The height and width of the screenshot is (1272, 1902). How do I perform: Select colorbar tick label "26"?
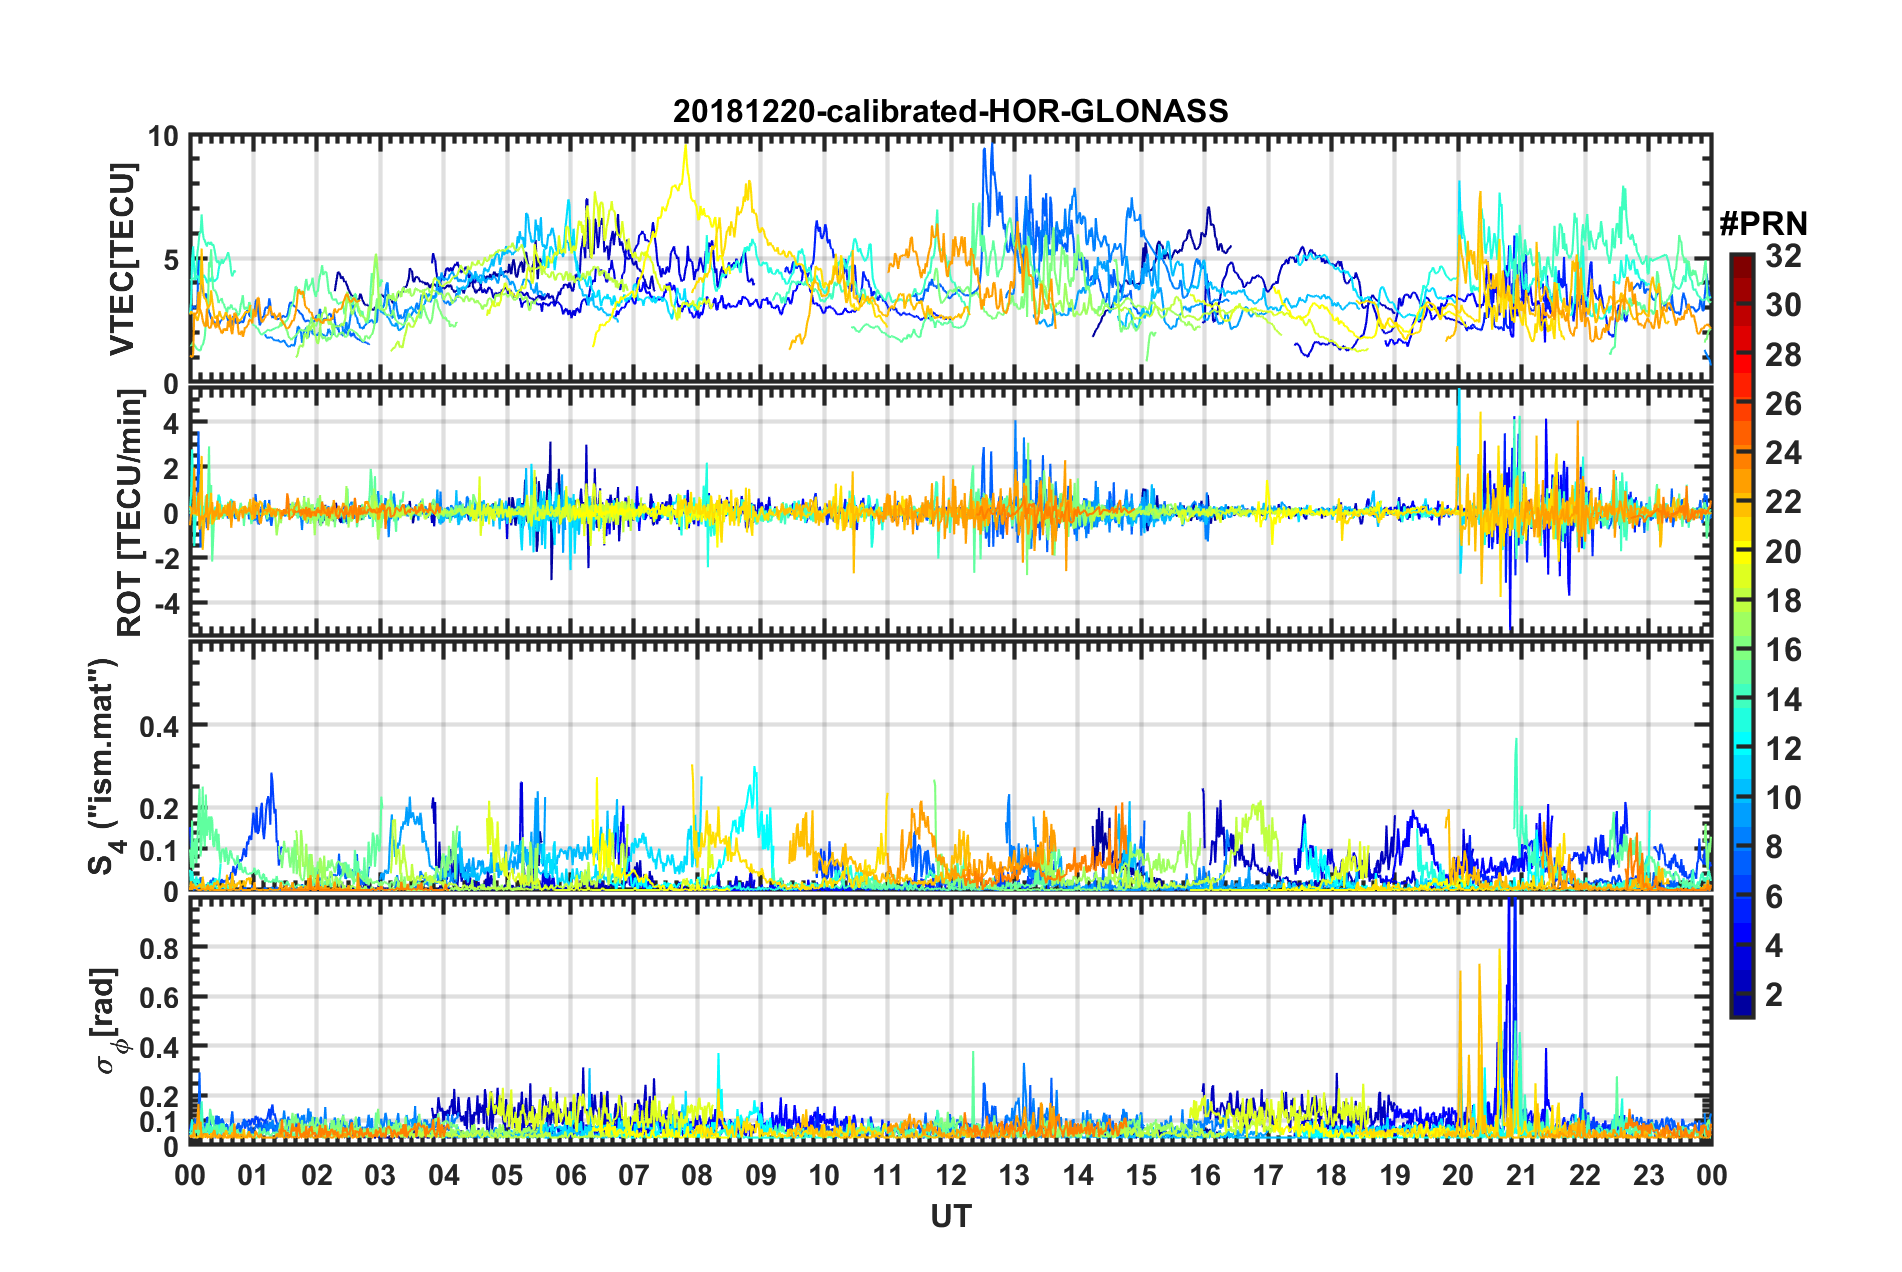click(x=1783, y=404)
